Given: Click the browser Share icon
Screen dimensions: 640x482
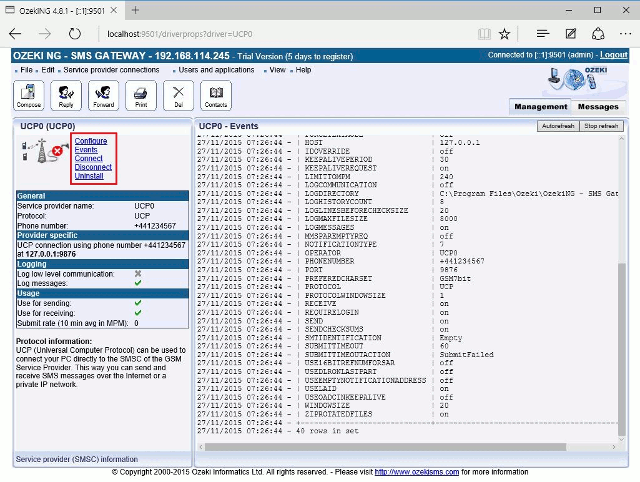Looking at the screenshot, I should 598,34.
